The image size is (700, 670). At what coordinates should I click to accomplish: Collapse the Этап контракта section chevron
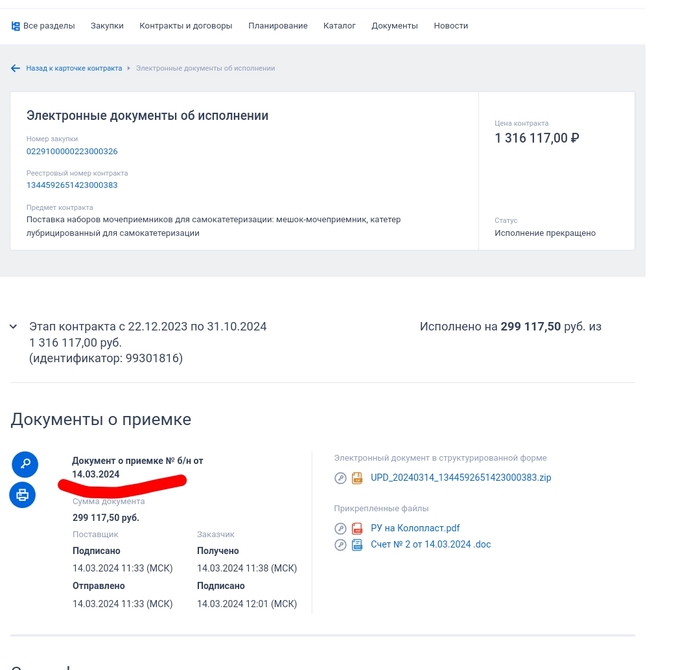pos(13,327)
